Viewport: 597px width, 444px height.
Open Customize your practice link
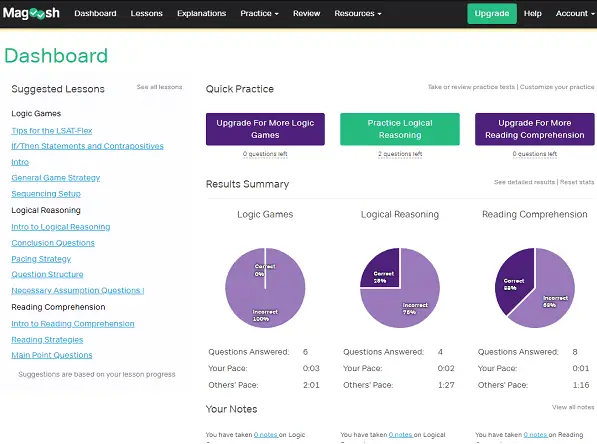[x=557, y=87]
